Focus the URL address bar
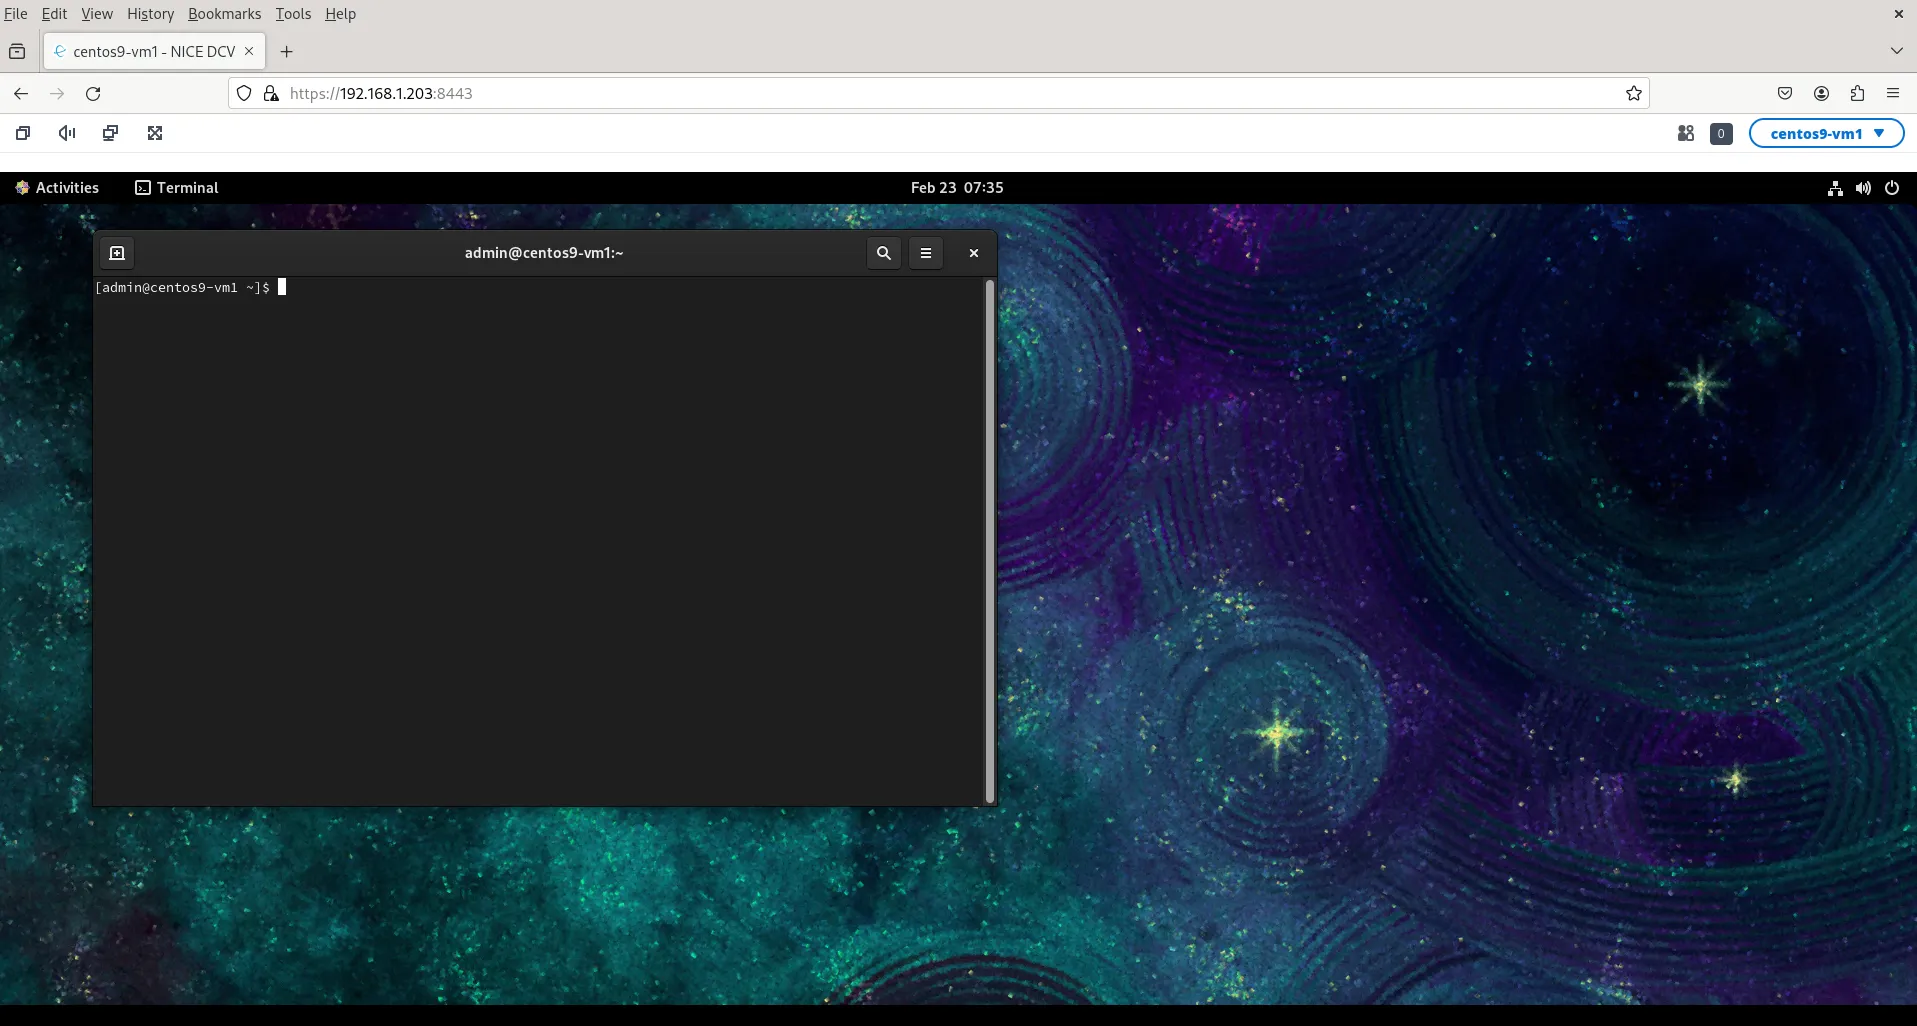This screenshot has height=1026, width=1917. click(938, 93)
